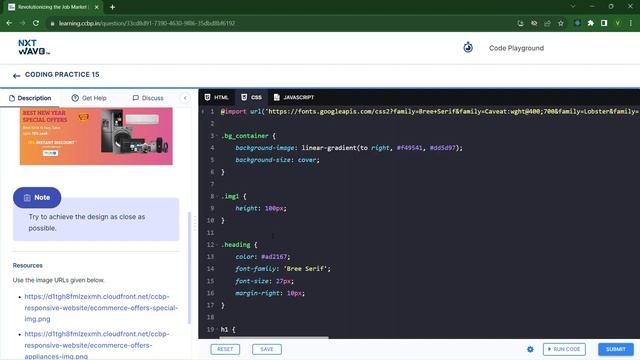Open the ecommerce-offers-special-img.png link
Viewport: 640px width, 360px height.
[101, 308]
